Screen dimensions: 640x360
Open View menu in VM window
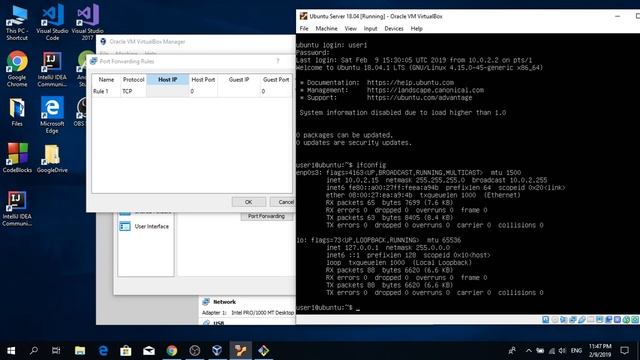pyautogui.click(x=351, y=29)
